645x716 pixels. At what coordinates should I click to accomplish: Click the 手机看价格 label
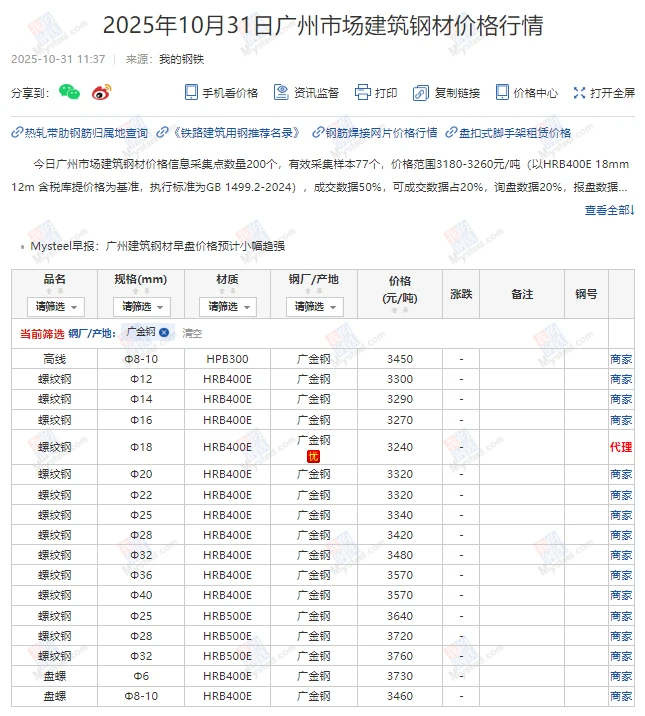(x=230, y=93)
